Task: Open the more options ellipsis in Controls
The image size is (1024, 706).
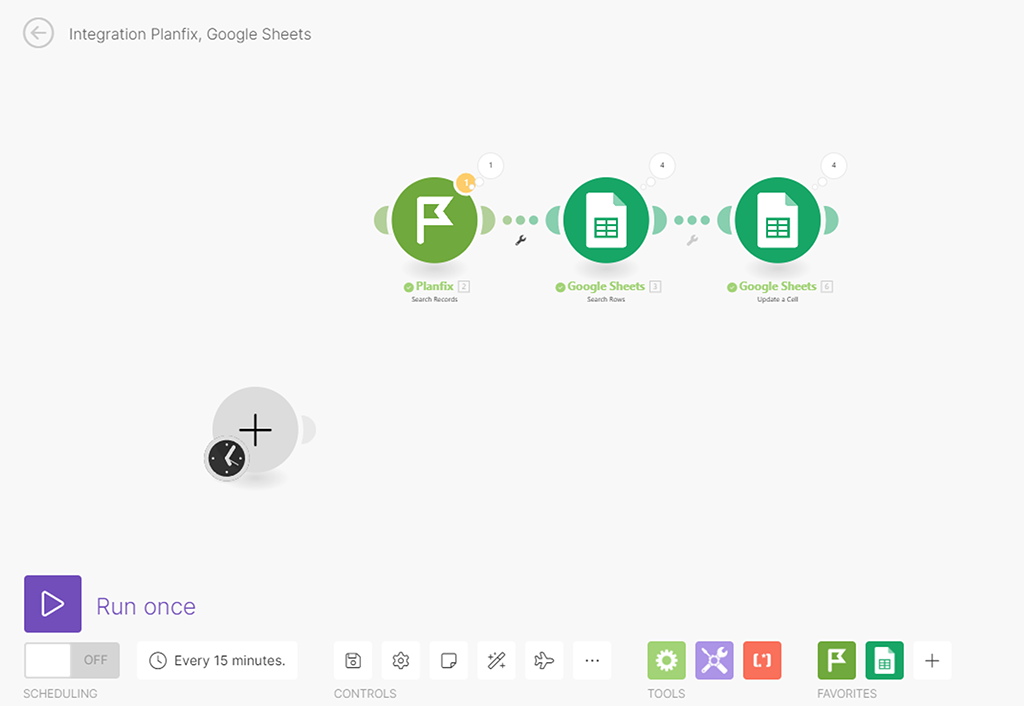Action: pyautogui.click(x=592, y=660)
